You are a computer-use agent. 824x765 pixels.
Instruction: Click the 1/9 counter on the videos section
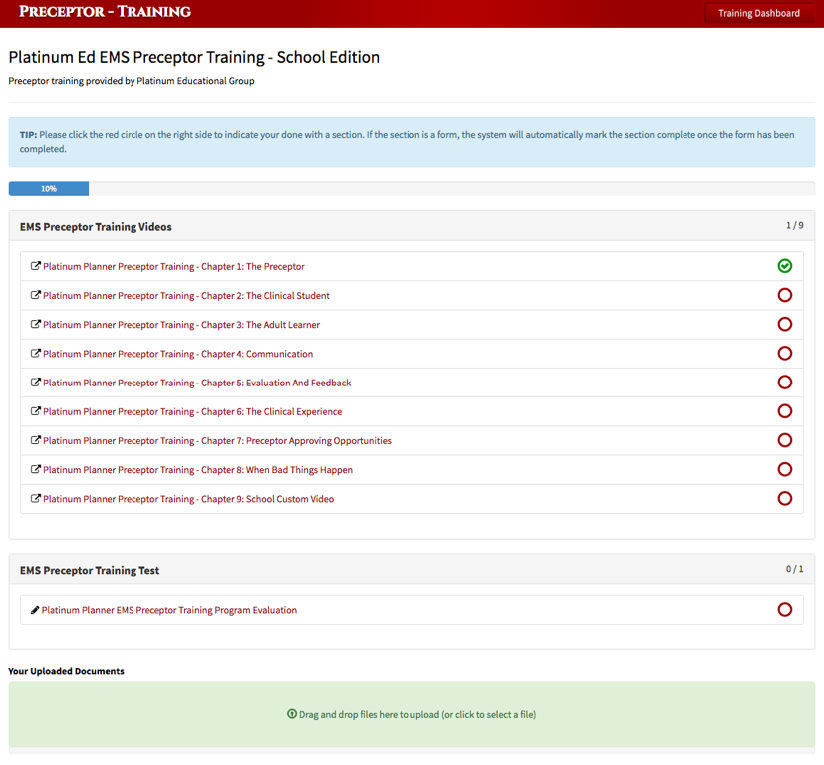796,226
